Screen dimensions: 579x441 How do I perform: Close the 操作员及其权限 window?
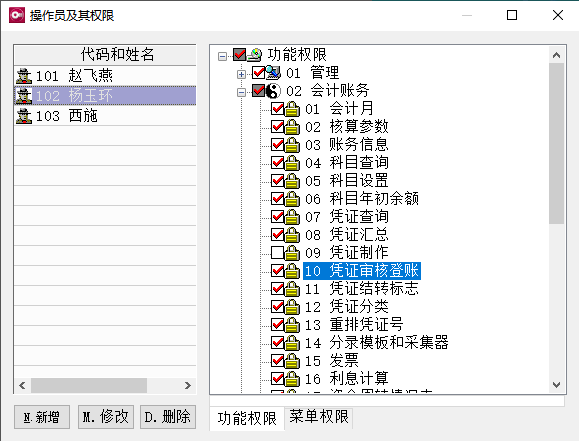[x=558, y=15]
